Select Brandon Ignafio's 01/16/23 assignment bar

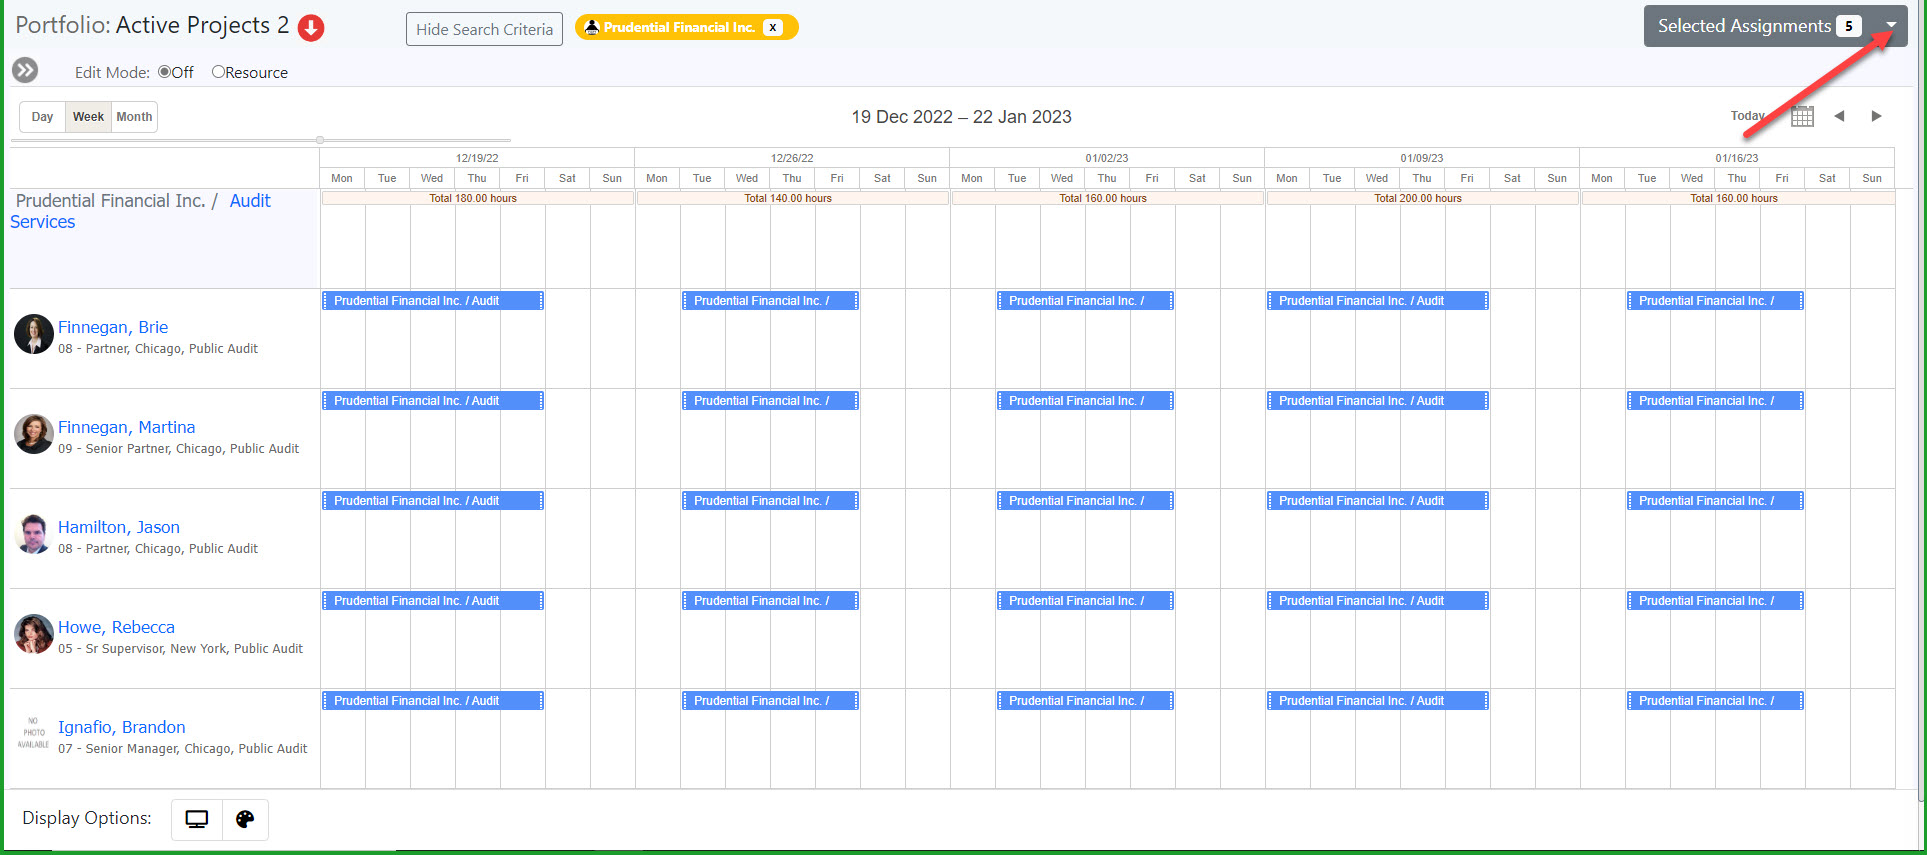[x=1715, y=701]
